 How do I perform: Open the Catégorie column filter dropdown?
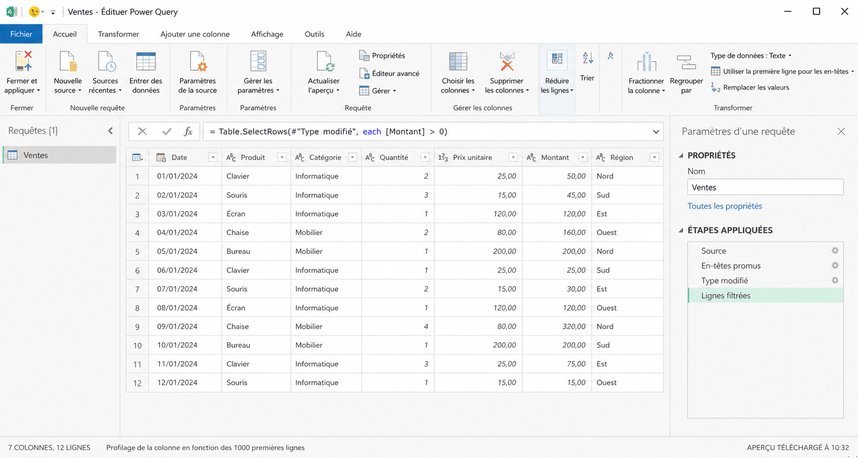tap(352, 158)
